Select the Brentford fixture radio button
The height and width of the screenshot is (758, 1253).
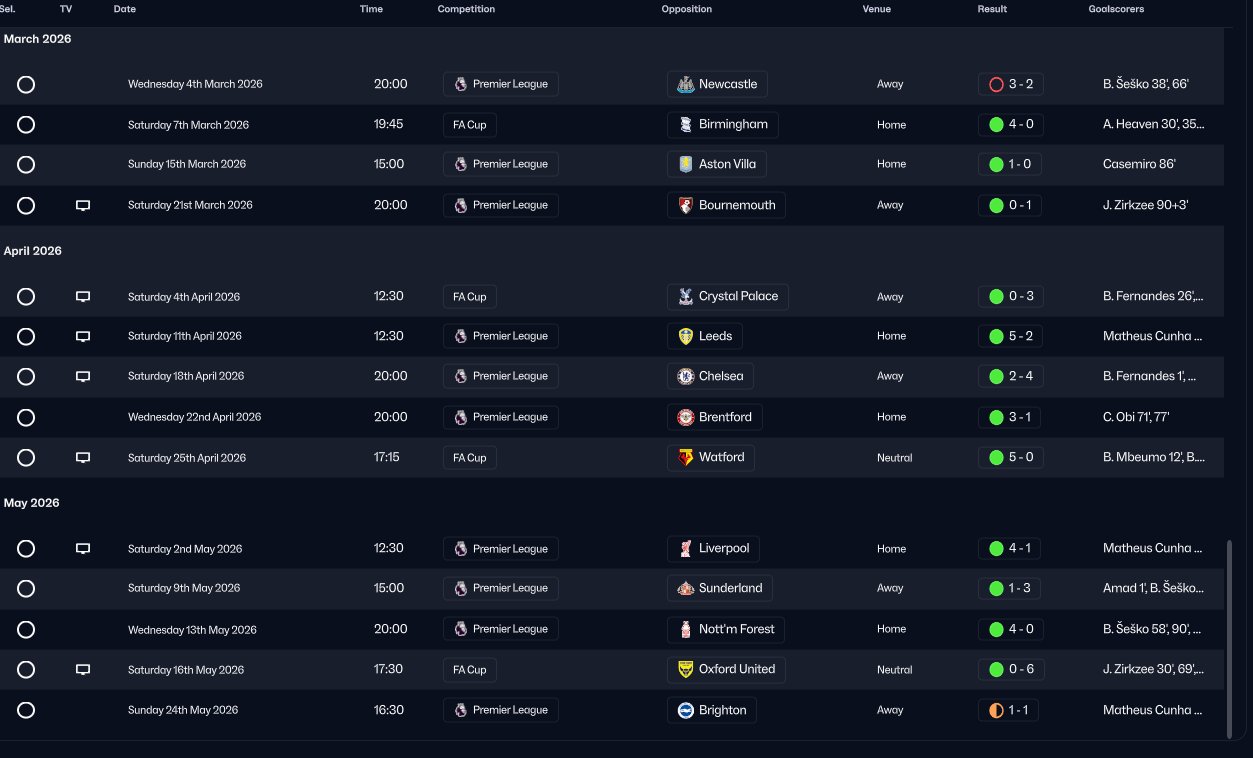coord(26,417)
